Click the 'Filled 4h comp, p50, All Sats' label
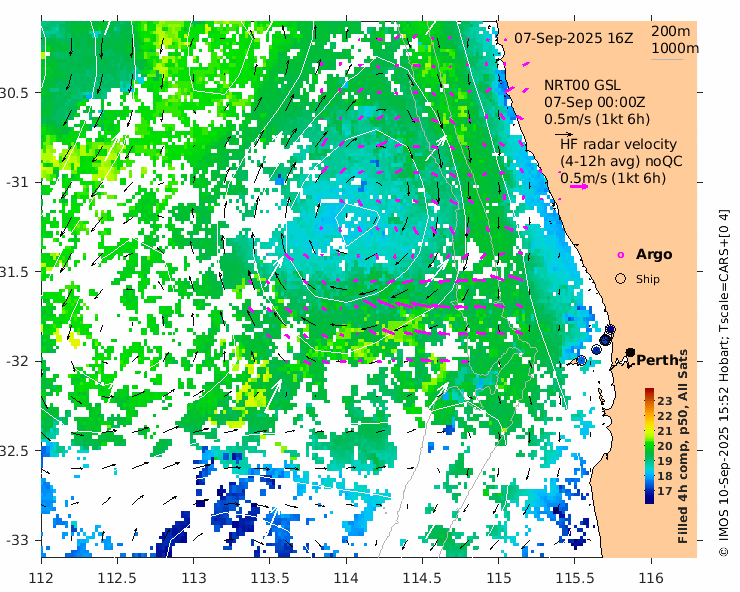Screen dimensions: 740x592 click(683, 446)
